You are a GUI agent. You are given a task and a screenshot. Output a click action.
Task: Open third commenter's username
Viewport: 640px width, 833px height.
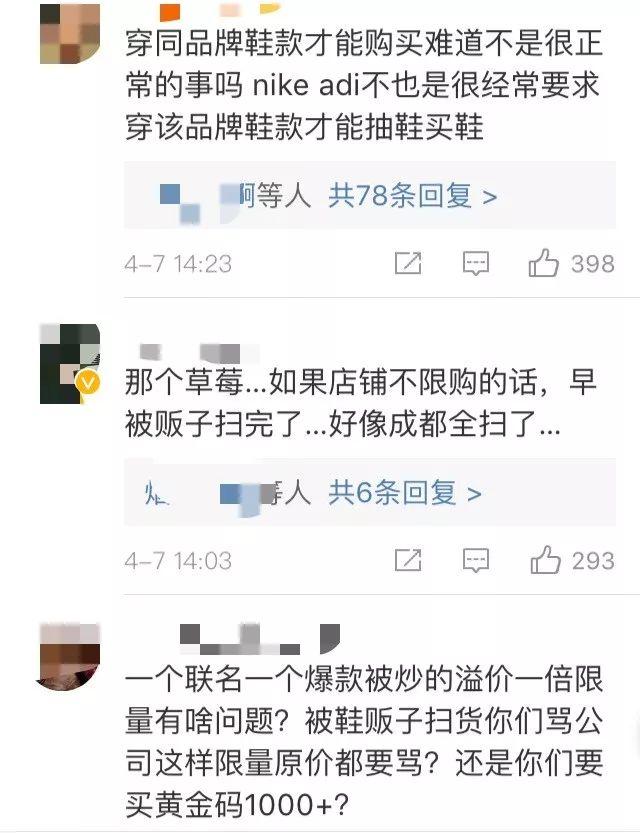point(260,639)
